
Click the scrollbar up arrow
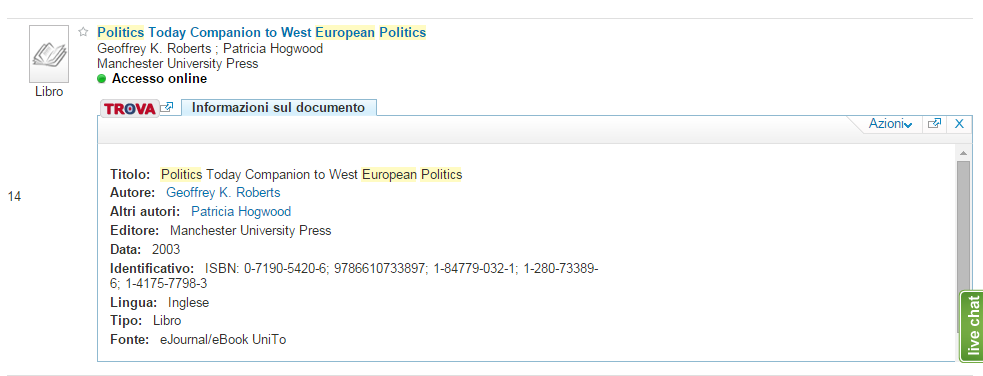[x=963, y=153]
